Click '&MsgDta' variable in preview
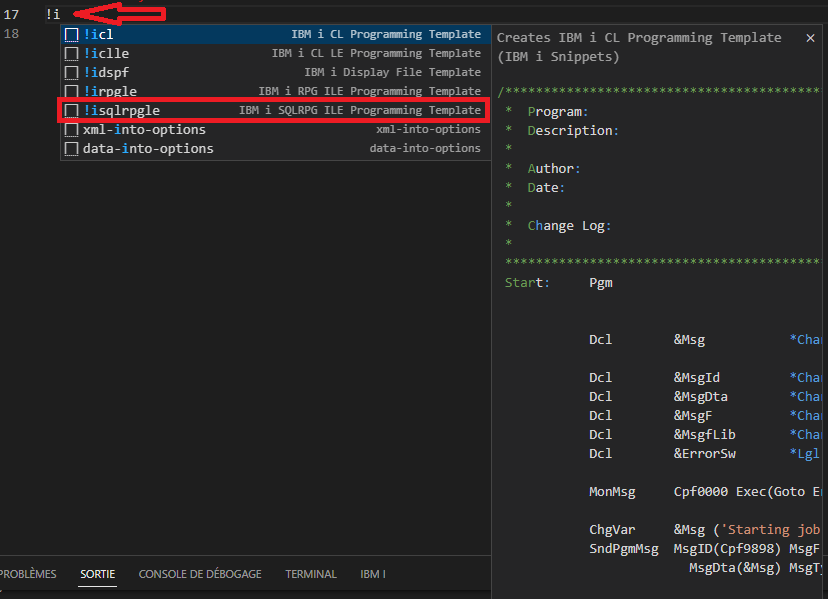The width and height of the screenshot is (828, 599). pos(700,397)
